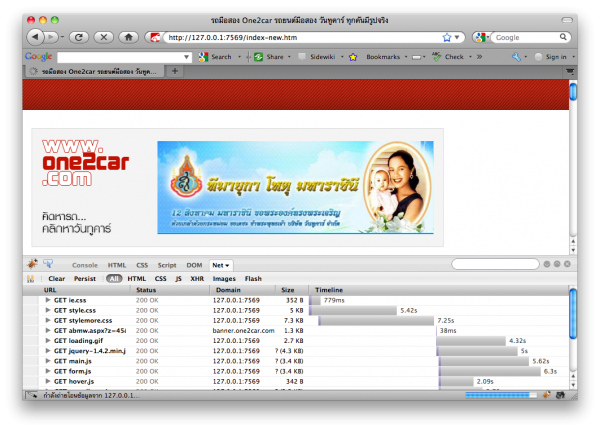Open a new tab with plus button

click(175, 71)
